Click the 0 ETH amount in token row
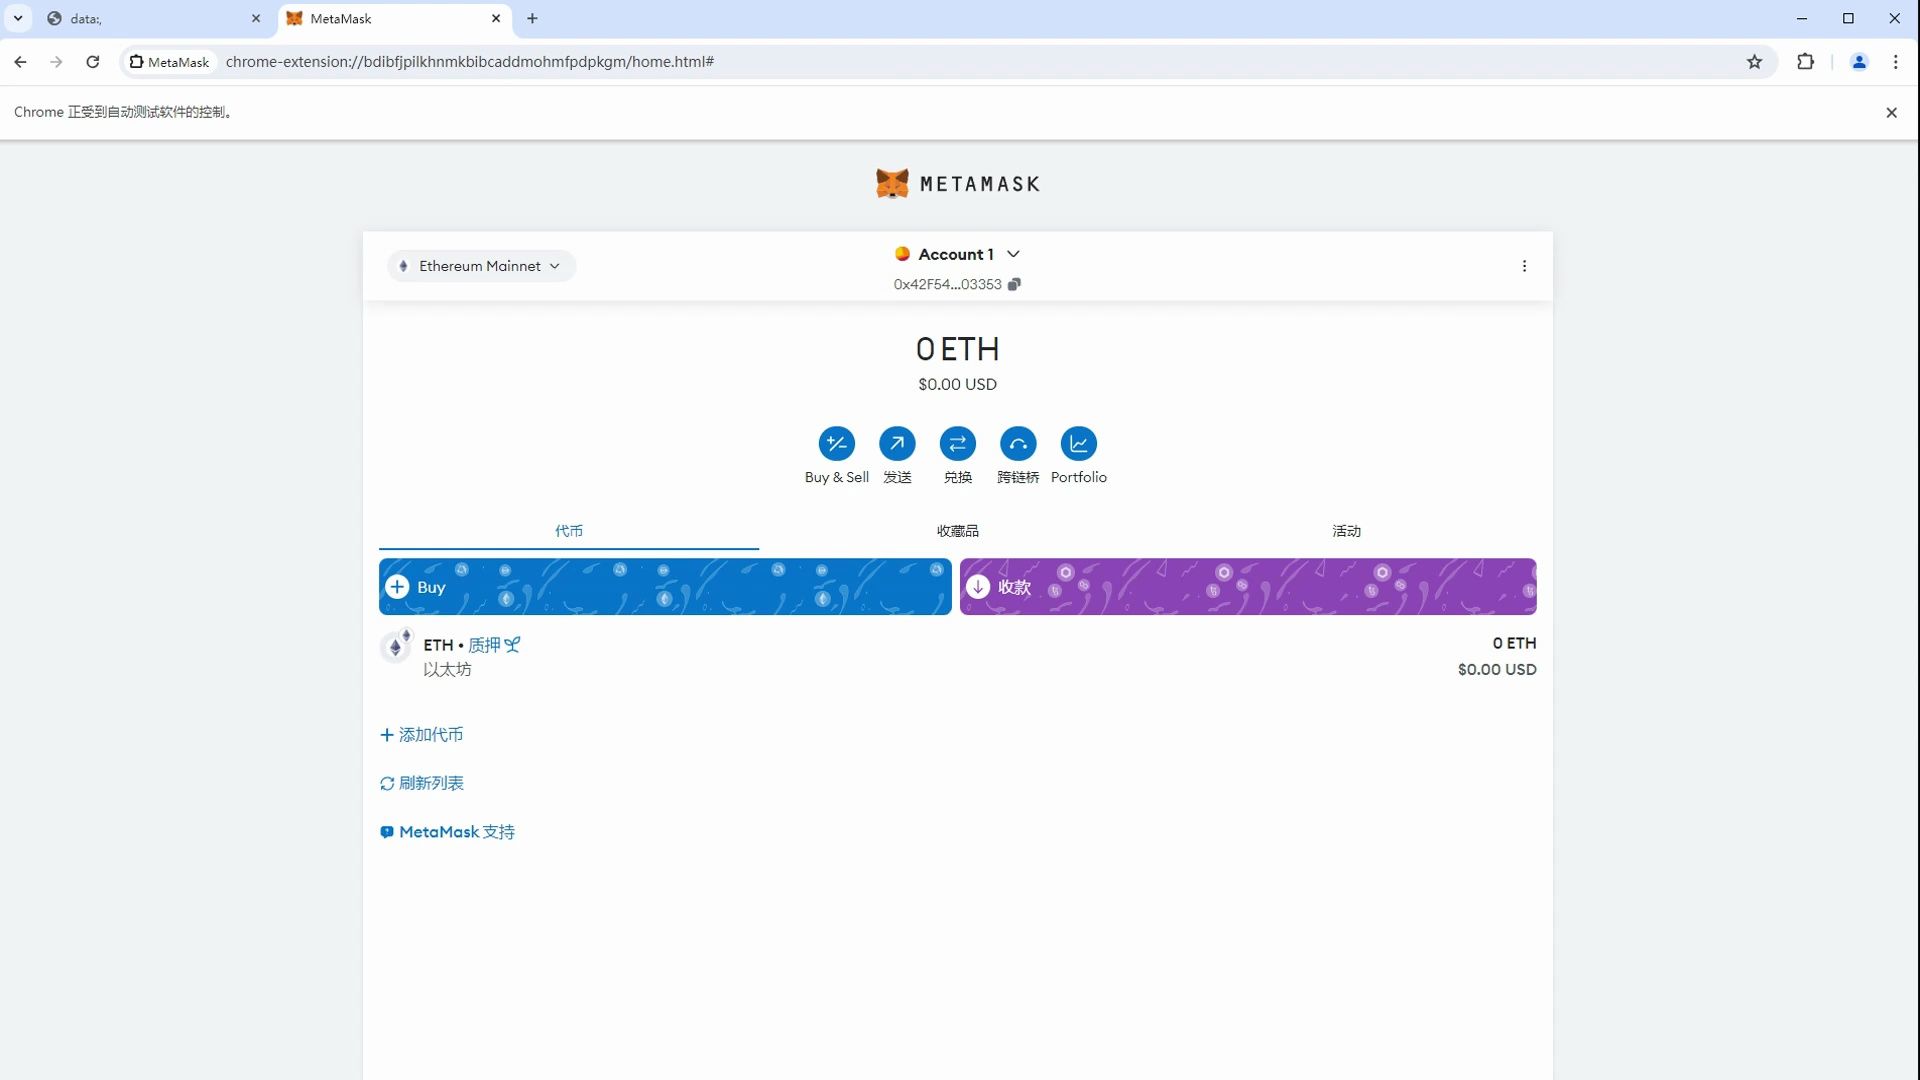The height and width of the screenshot is (1080, 1920). (x=1514, y=643)
